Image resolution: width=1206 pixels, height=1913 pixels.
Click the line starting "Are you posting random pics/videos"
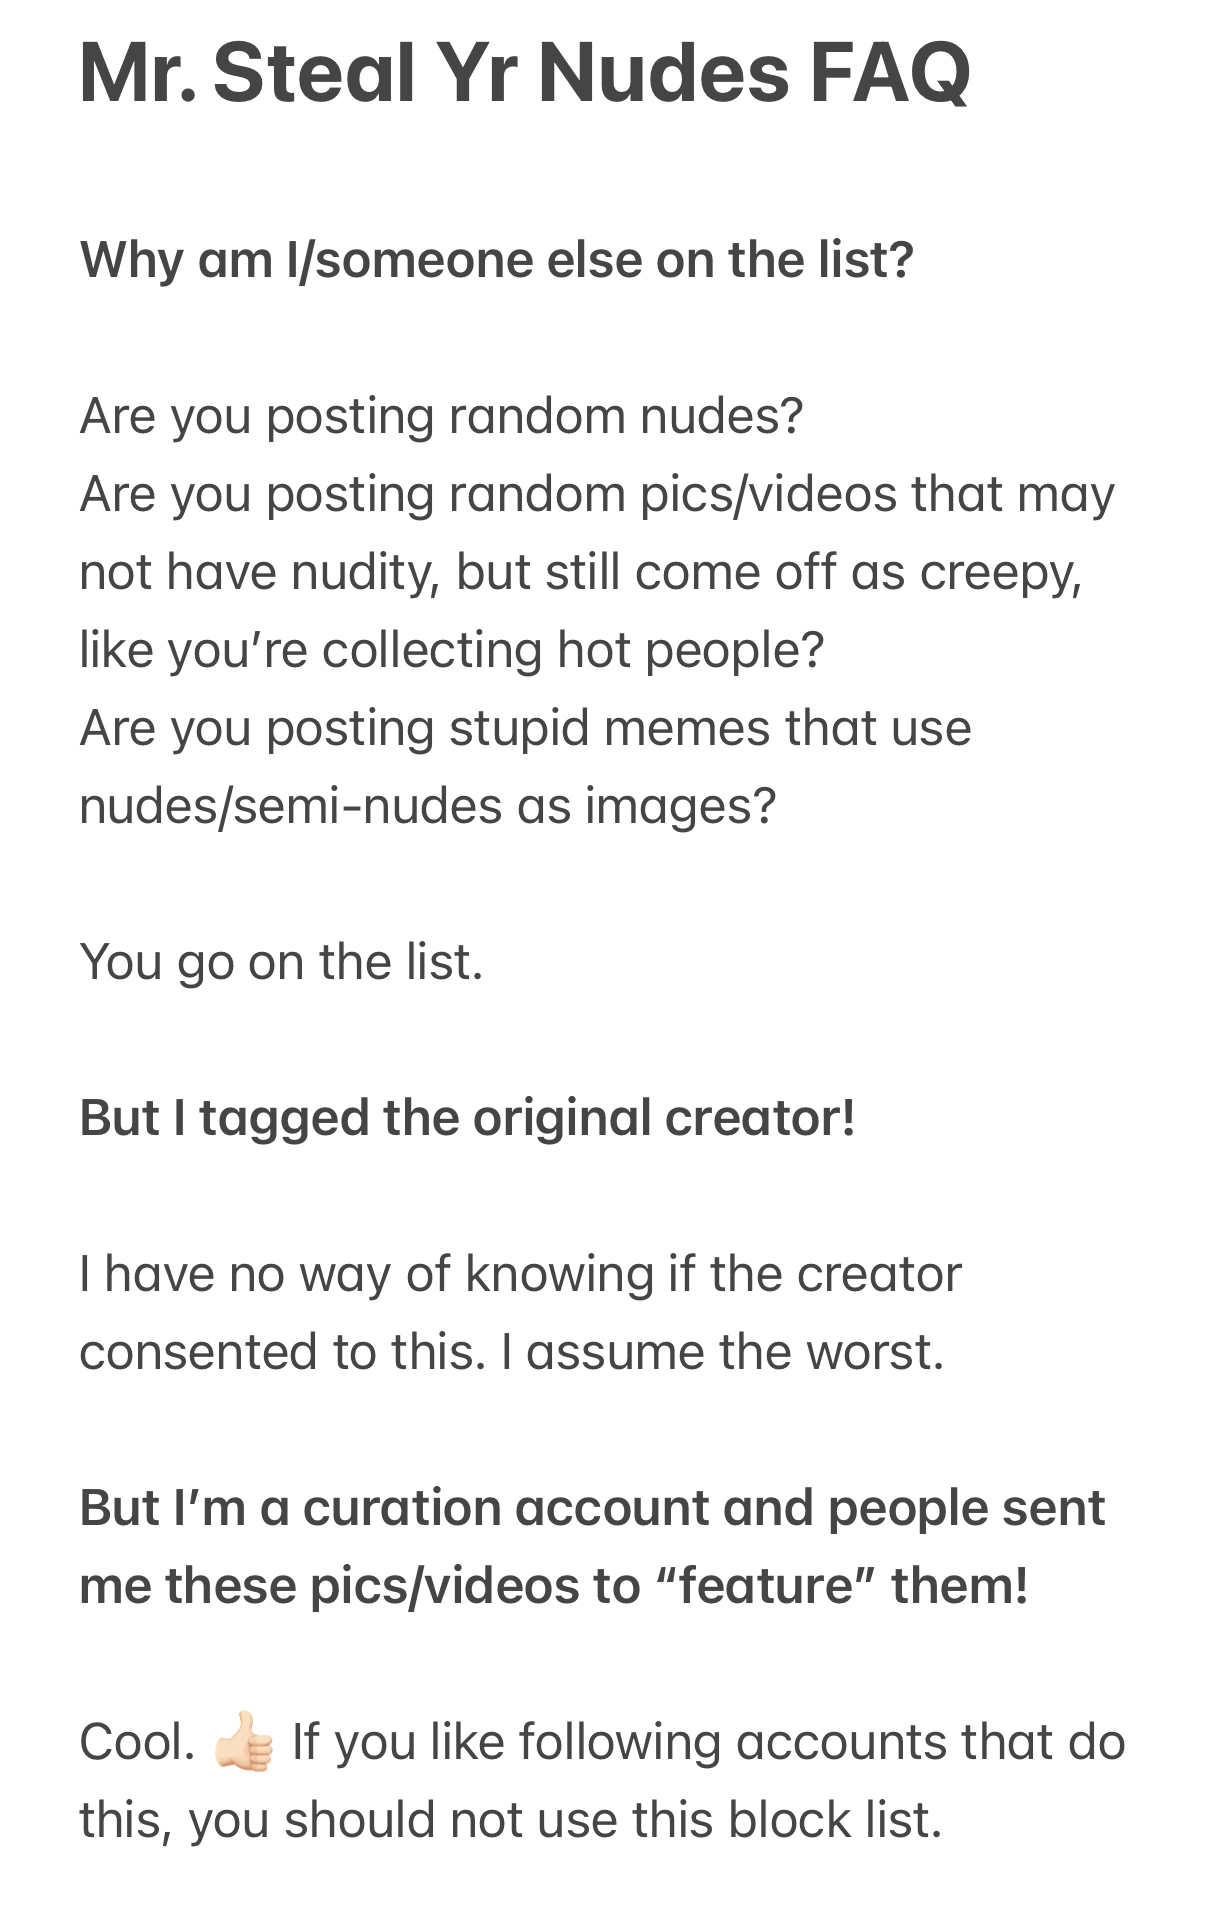tap(596, 494)
